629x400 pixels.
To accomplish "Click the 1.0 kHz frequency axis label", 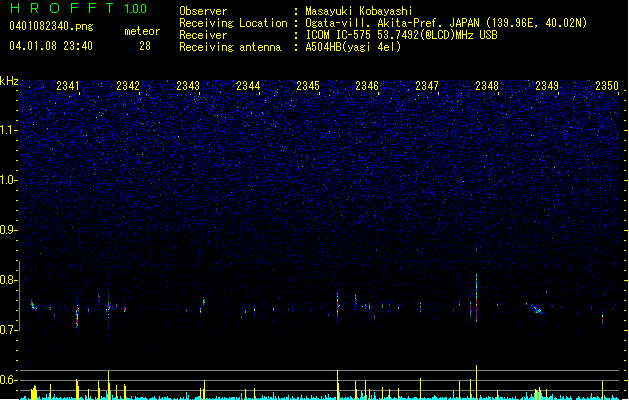I will click(x=8, y=180).
